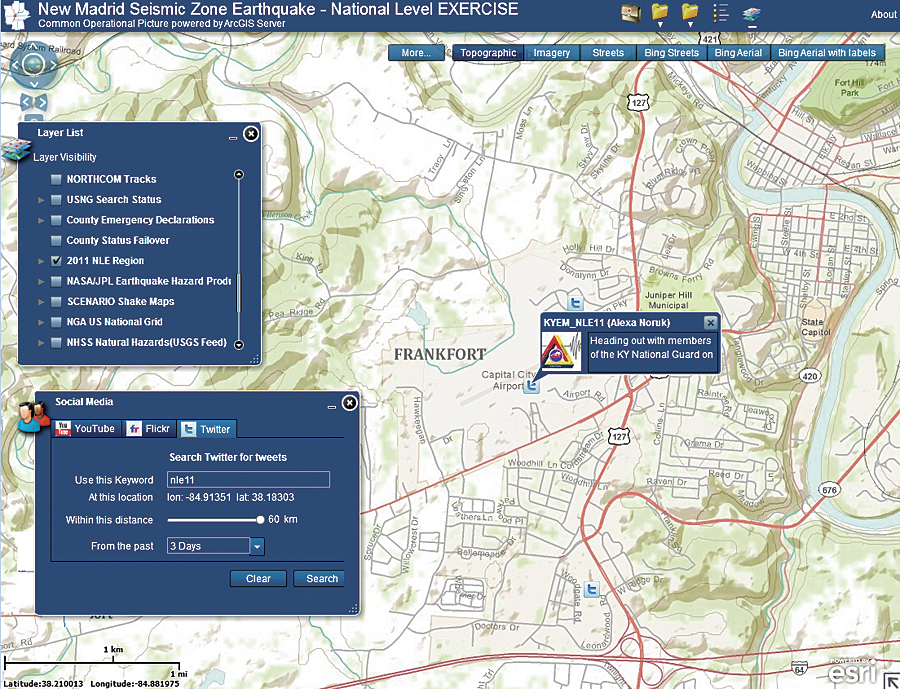Click the Esri logo
The width and height of the screenshot is (900, 689).
coord(853,670)
